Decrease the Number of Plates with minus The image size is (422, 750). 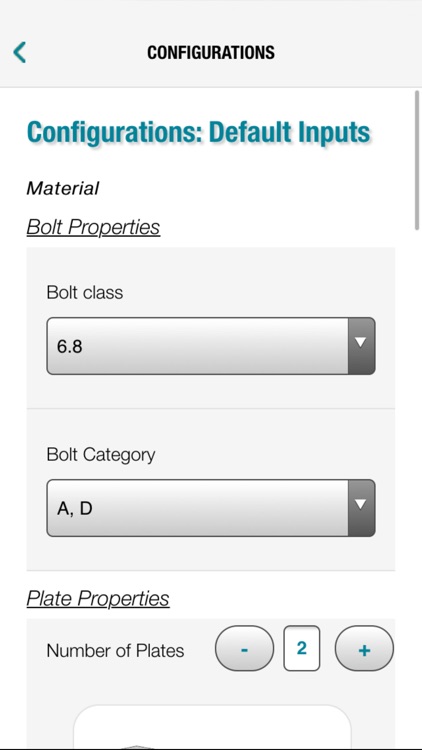click(x=244, y=648)
